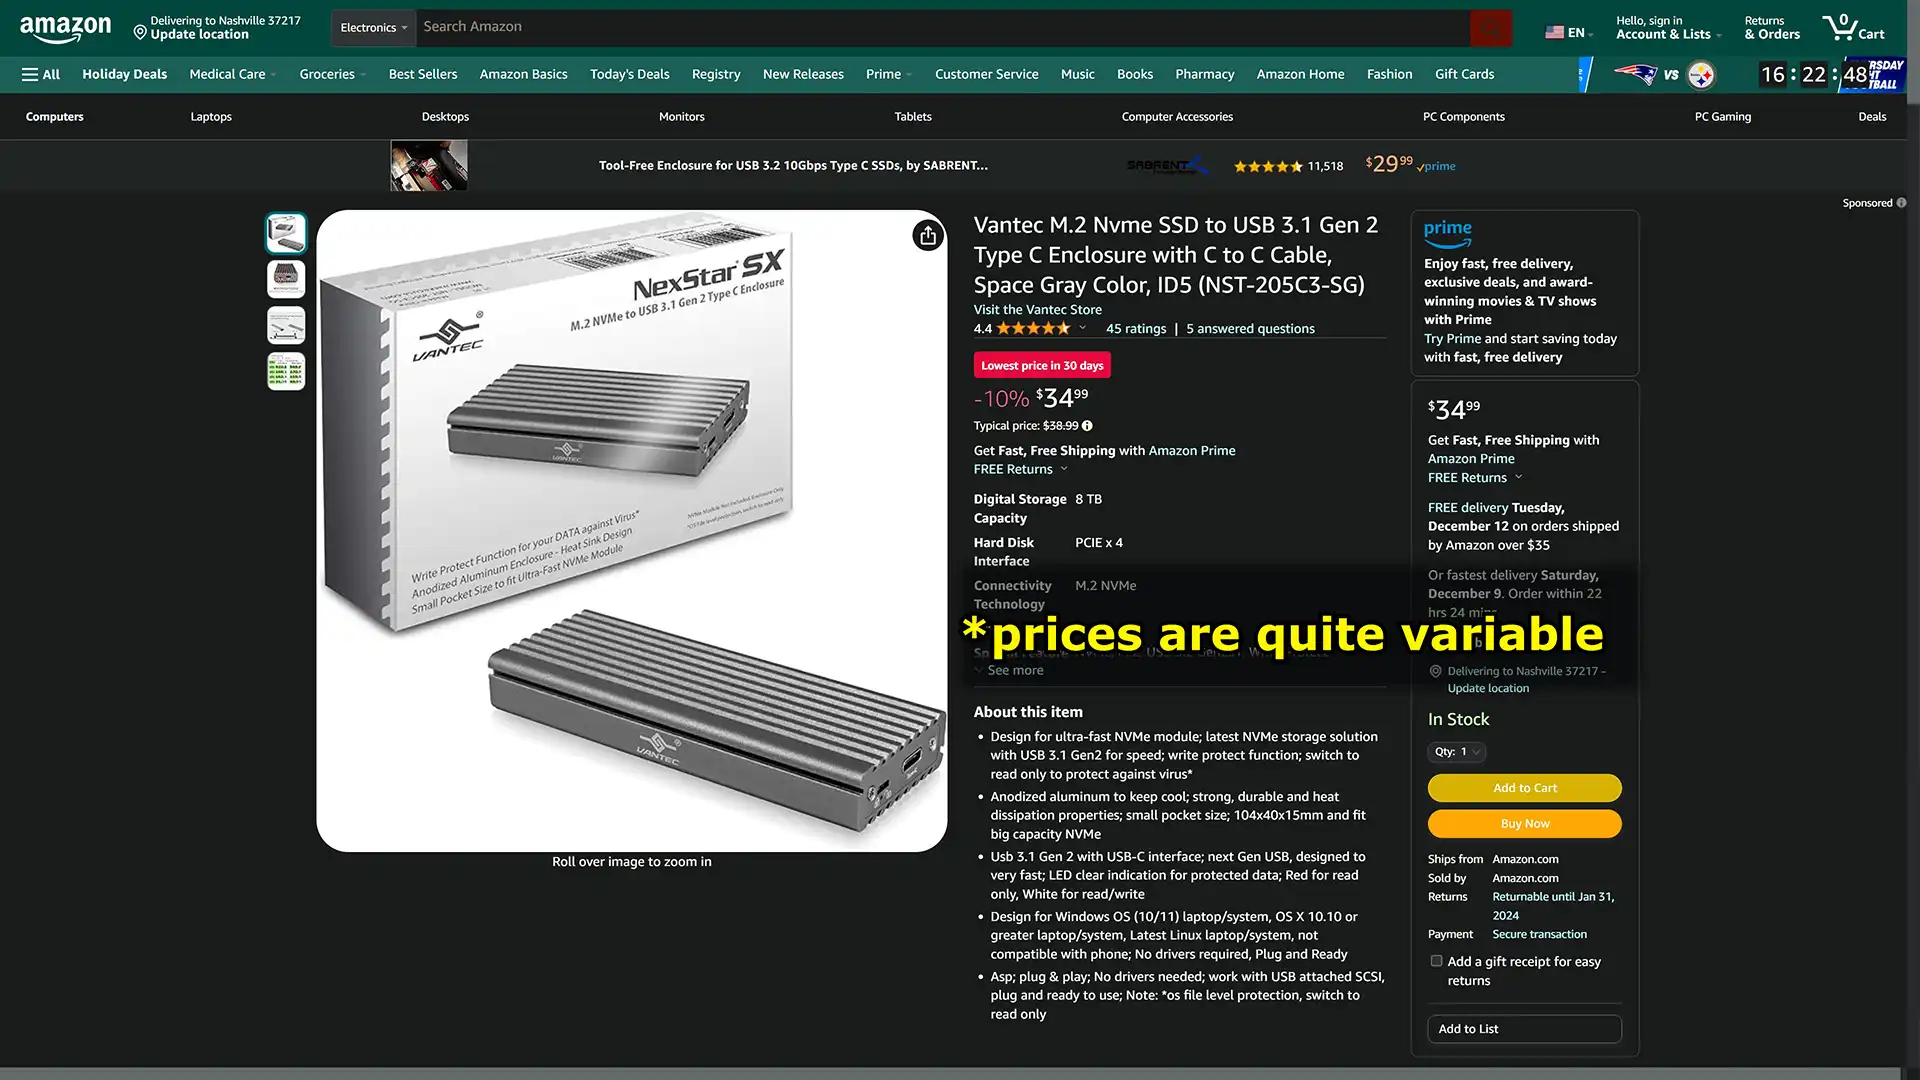This screenshot has height=1080, width=1920.
Task: Open the Electronics search category dropdown
Action: coord(373,28)
